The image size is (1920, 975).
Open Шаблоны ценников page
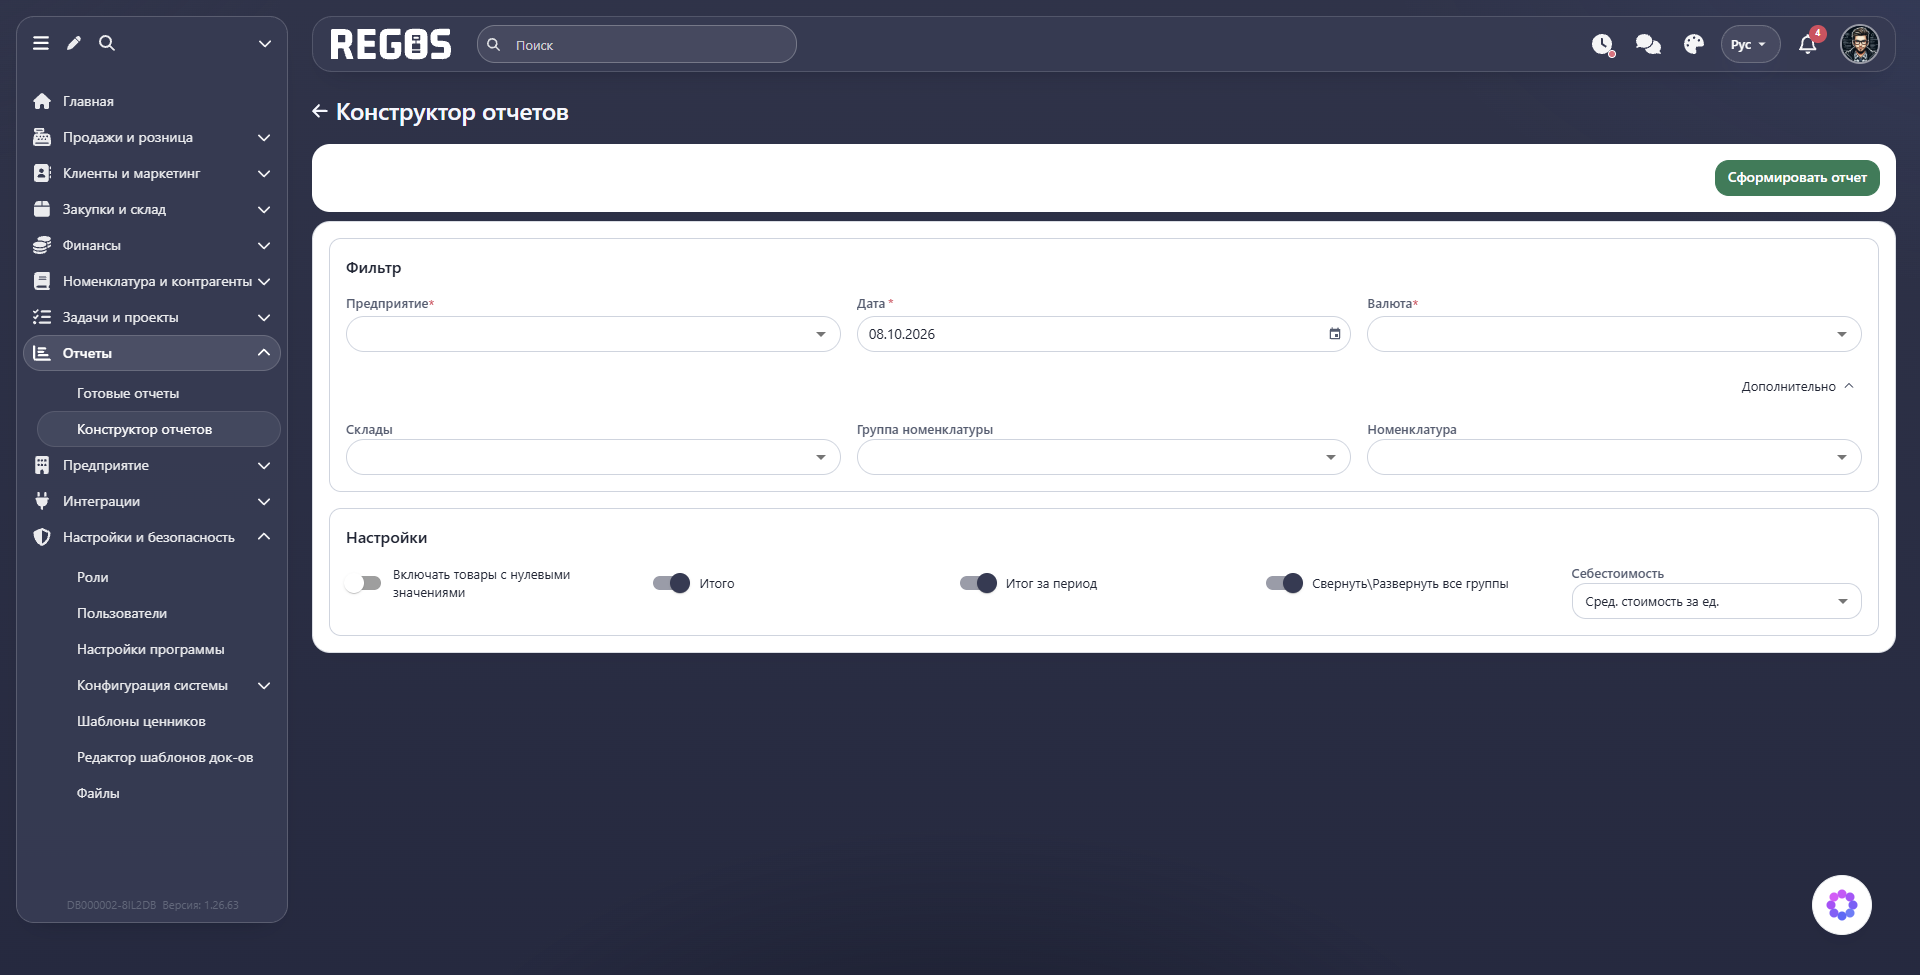point(158,721)
